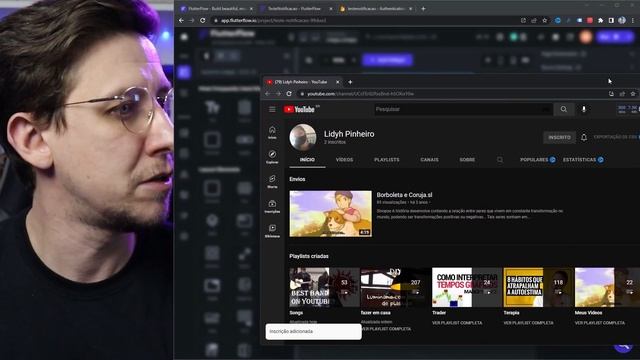Image resolution: width=640 pixels, height=360 pixels.
Task: Open Chrome extensions puzzle icon
Action: click(x=600, y=20)
